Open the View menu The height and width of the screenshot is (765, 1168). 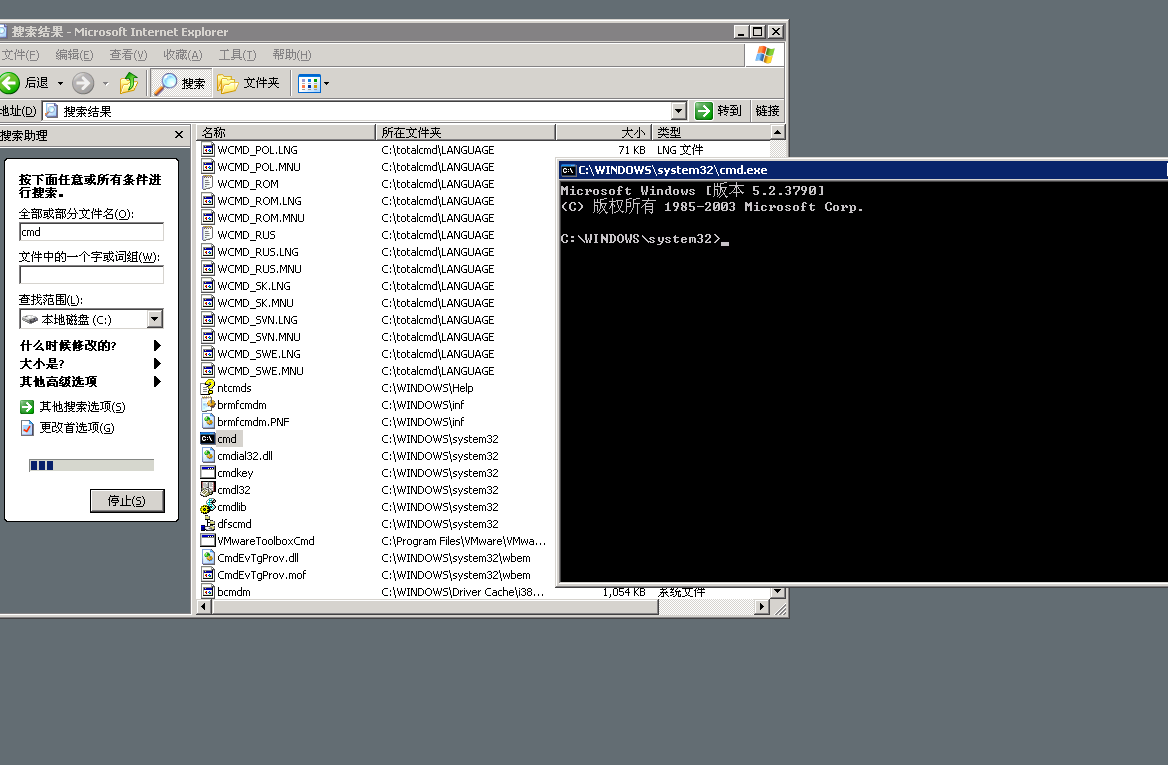128,55
